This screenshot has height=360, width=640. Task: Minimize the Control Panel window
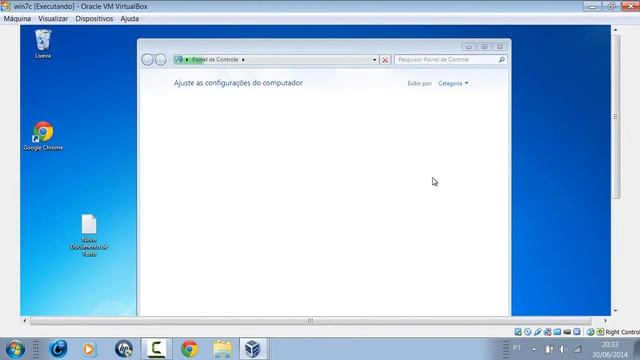[469, 47]
